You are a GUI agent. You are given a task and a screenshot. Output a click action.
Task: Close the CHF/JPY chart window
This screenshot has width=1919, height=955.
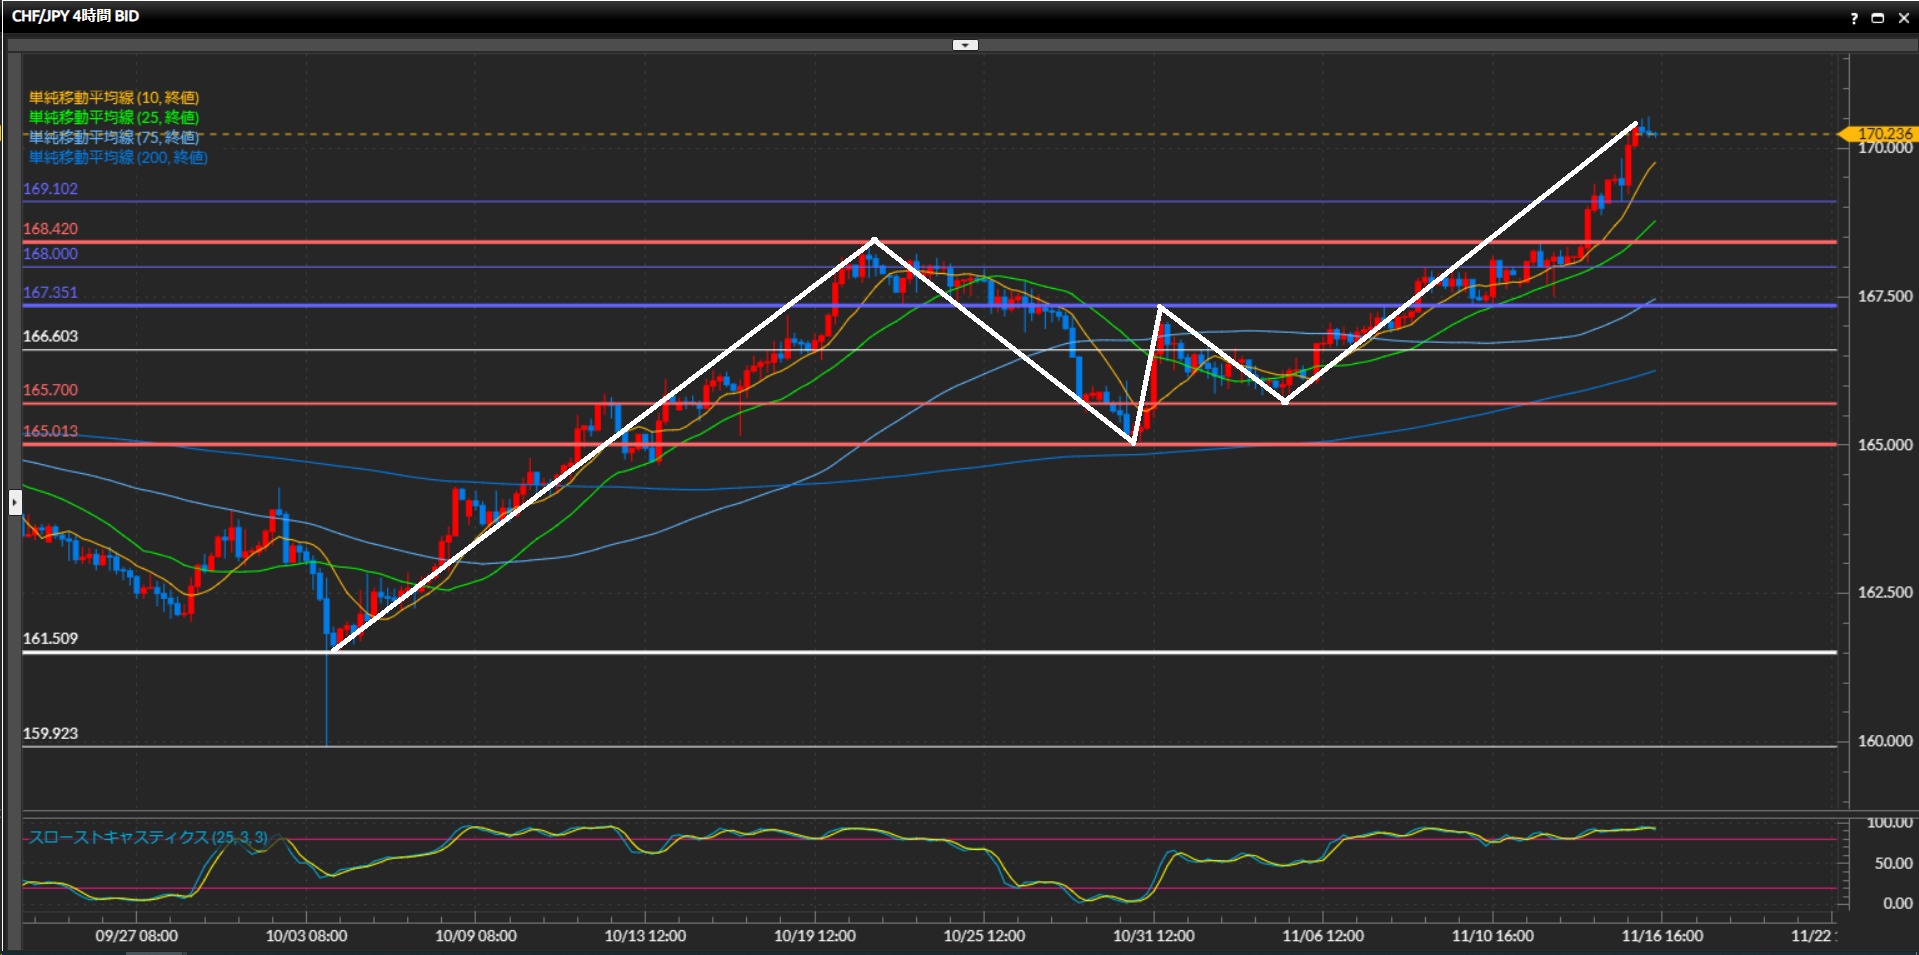point(1903,18)
